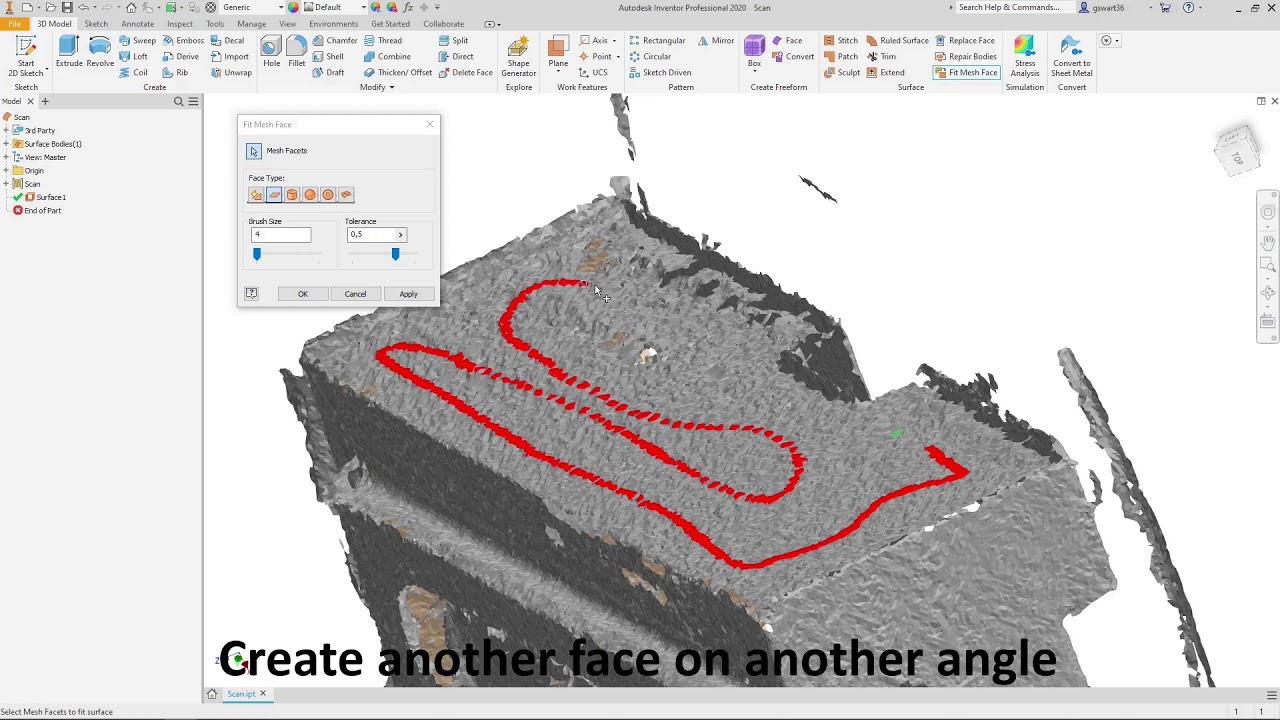Click the Patch surface tool
This screenshot has width=1280, height=720.
click(841, 57)
